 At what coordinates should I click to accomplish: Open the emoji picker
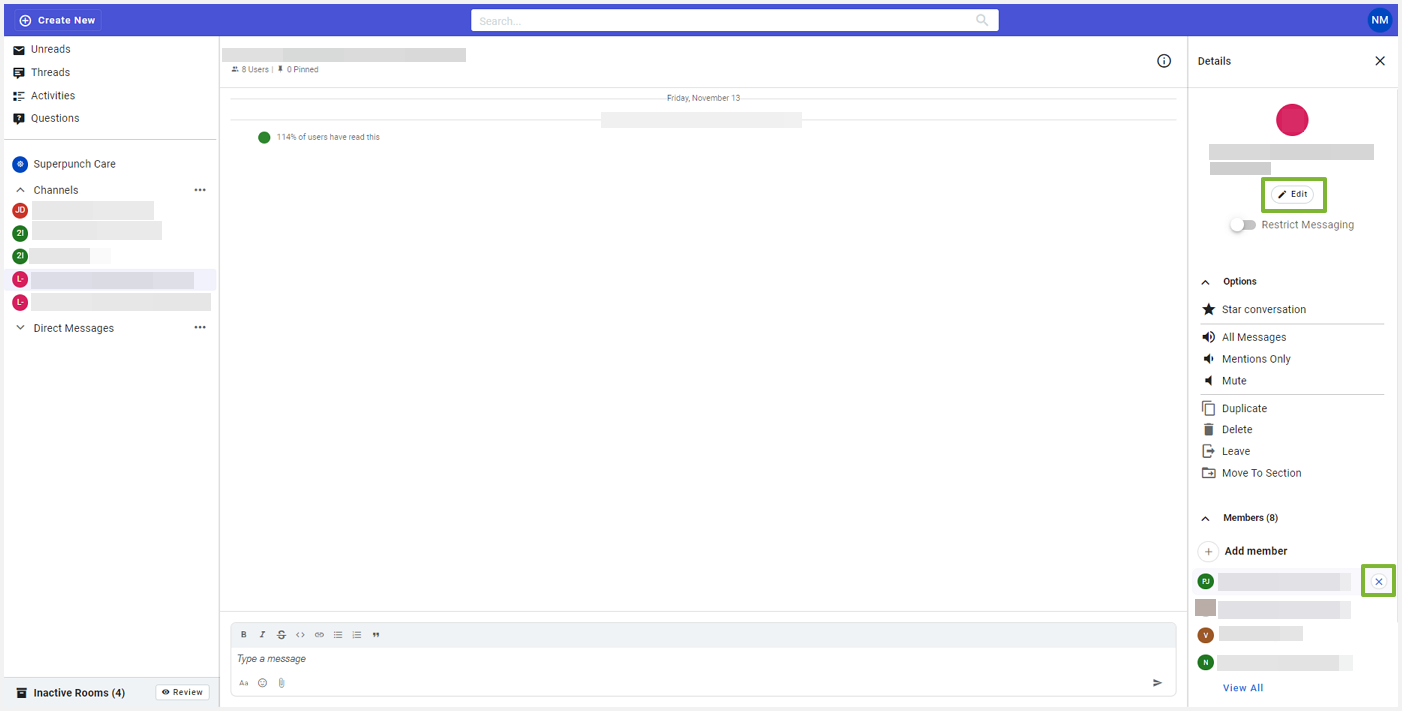262,682
